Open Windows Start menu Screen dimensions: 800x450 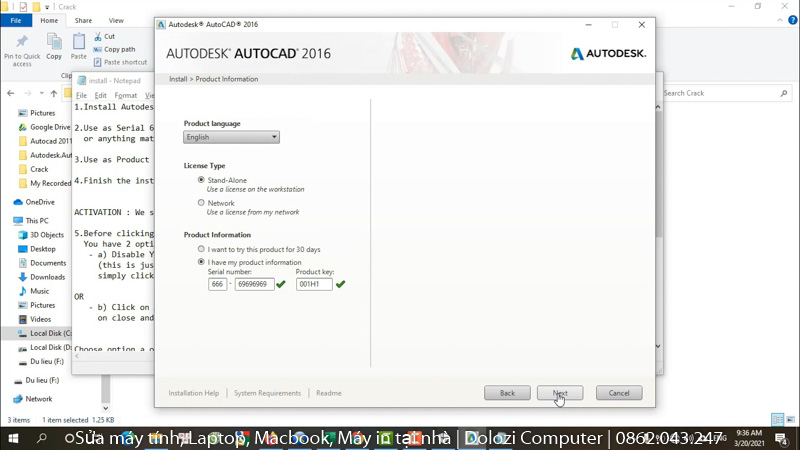coord(14,439)
